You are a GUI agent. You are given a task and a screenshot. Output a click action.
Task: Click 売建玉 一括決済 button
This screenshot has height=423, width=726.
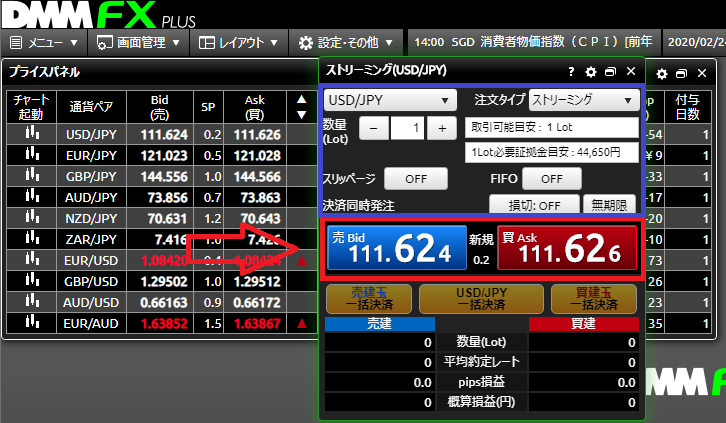369,299
